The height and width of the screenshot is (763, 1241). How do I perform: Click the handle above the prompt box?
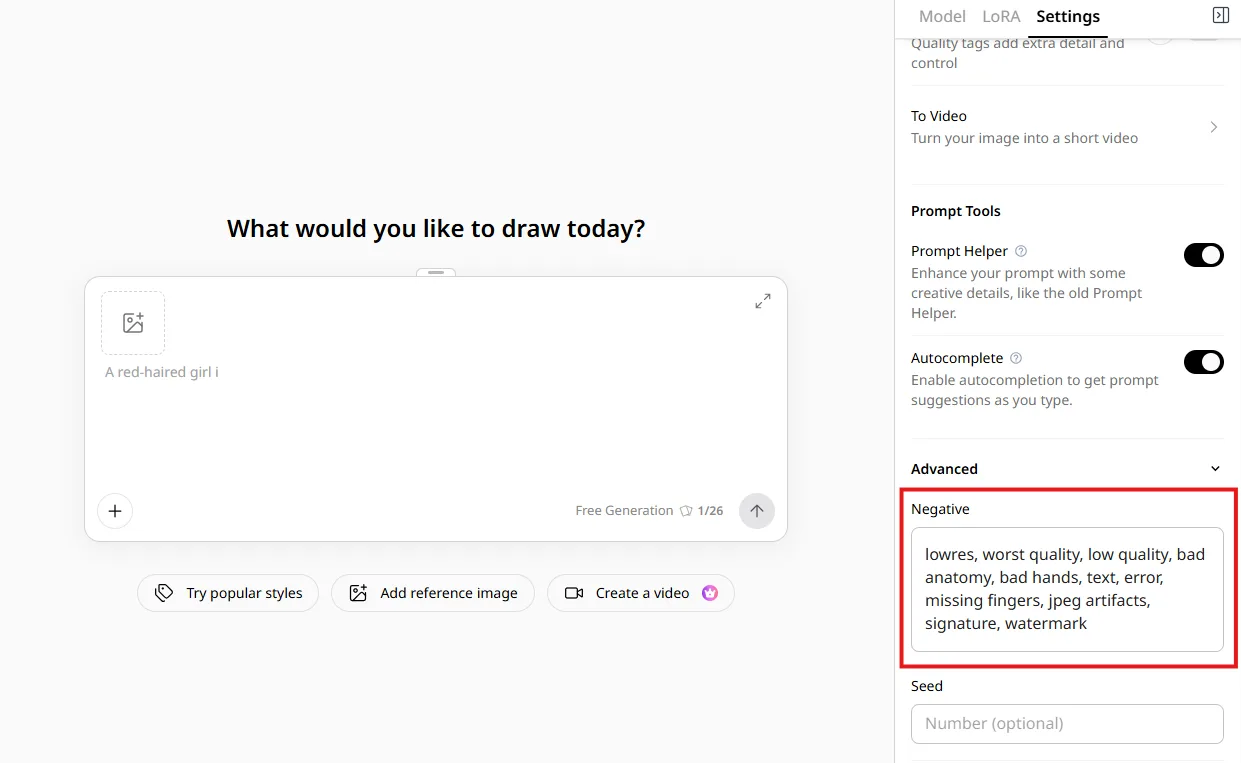coord(436,272)
